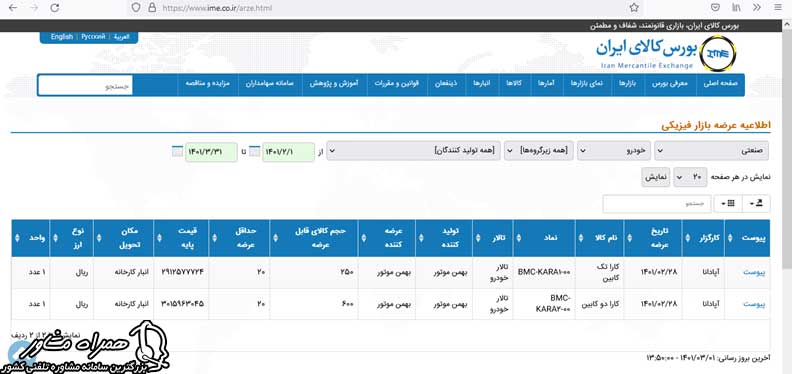This screenshot has width=794, height=374.
Task: Open the آمارها menu item
Action: click(x=546, y=84)
